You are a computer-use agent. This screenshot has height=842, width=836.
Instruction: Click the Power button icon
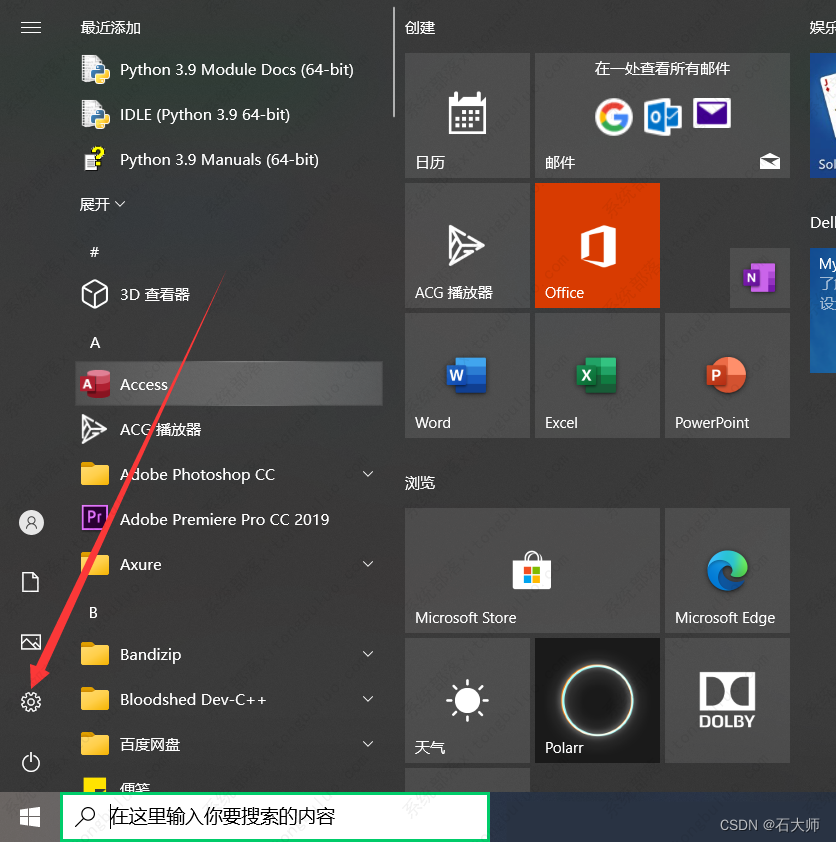(31, 763)
